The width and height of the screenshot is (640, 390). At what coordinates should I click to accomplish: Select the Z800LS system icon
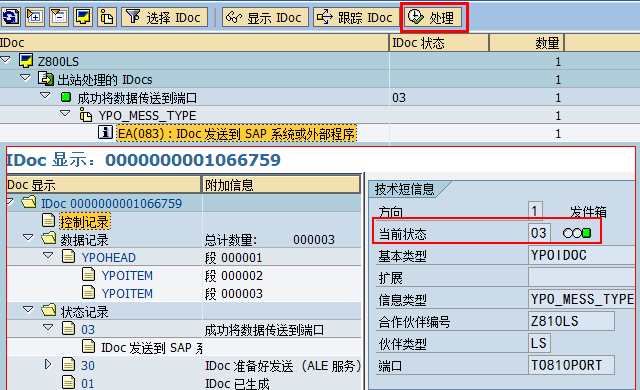(x=26, y=61)
